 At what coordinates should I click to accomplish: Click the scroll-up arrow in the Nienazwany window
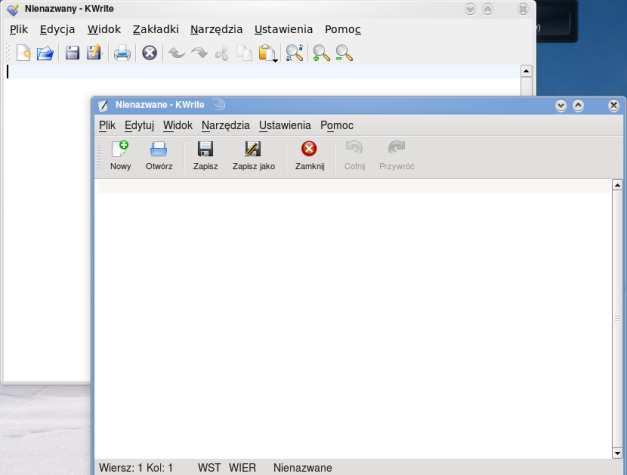point(526,71)
